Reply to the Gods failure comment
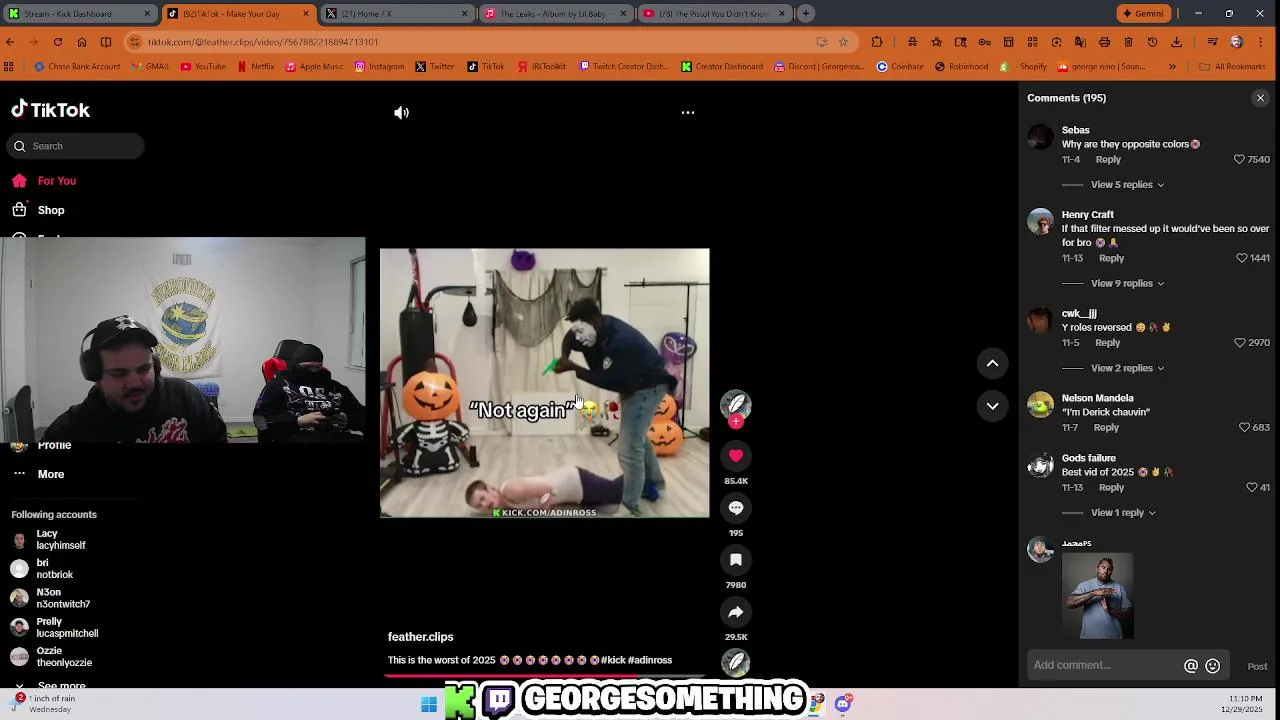1280x720 pixels. tap(1111, 488)
